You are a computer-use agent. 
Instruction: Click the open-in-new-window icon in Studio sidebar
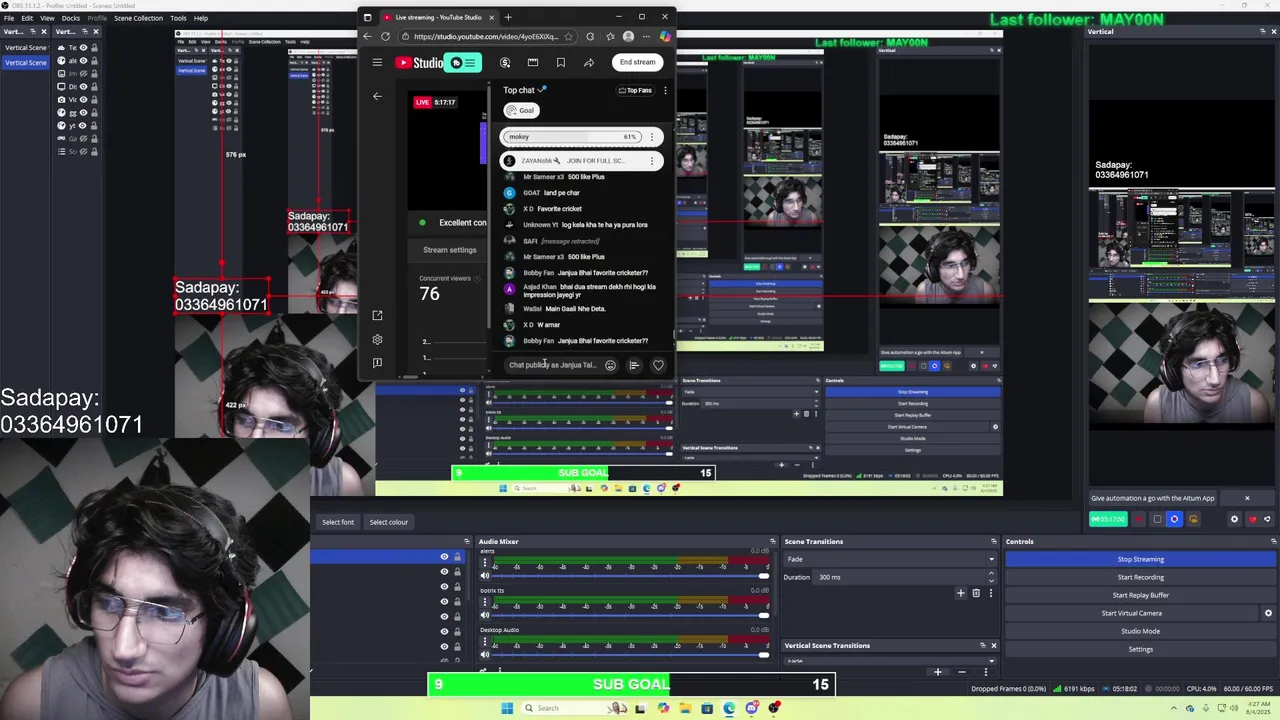click(377, 315)
